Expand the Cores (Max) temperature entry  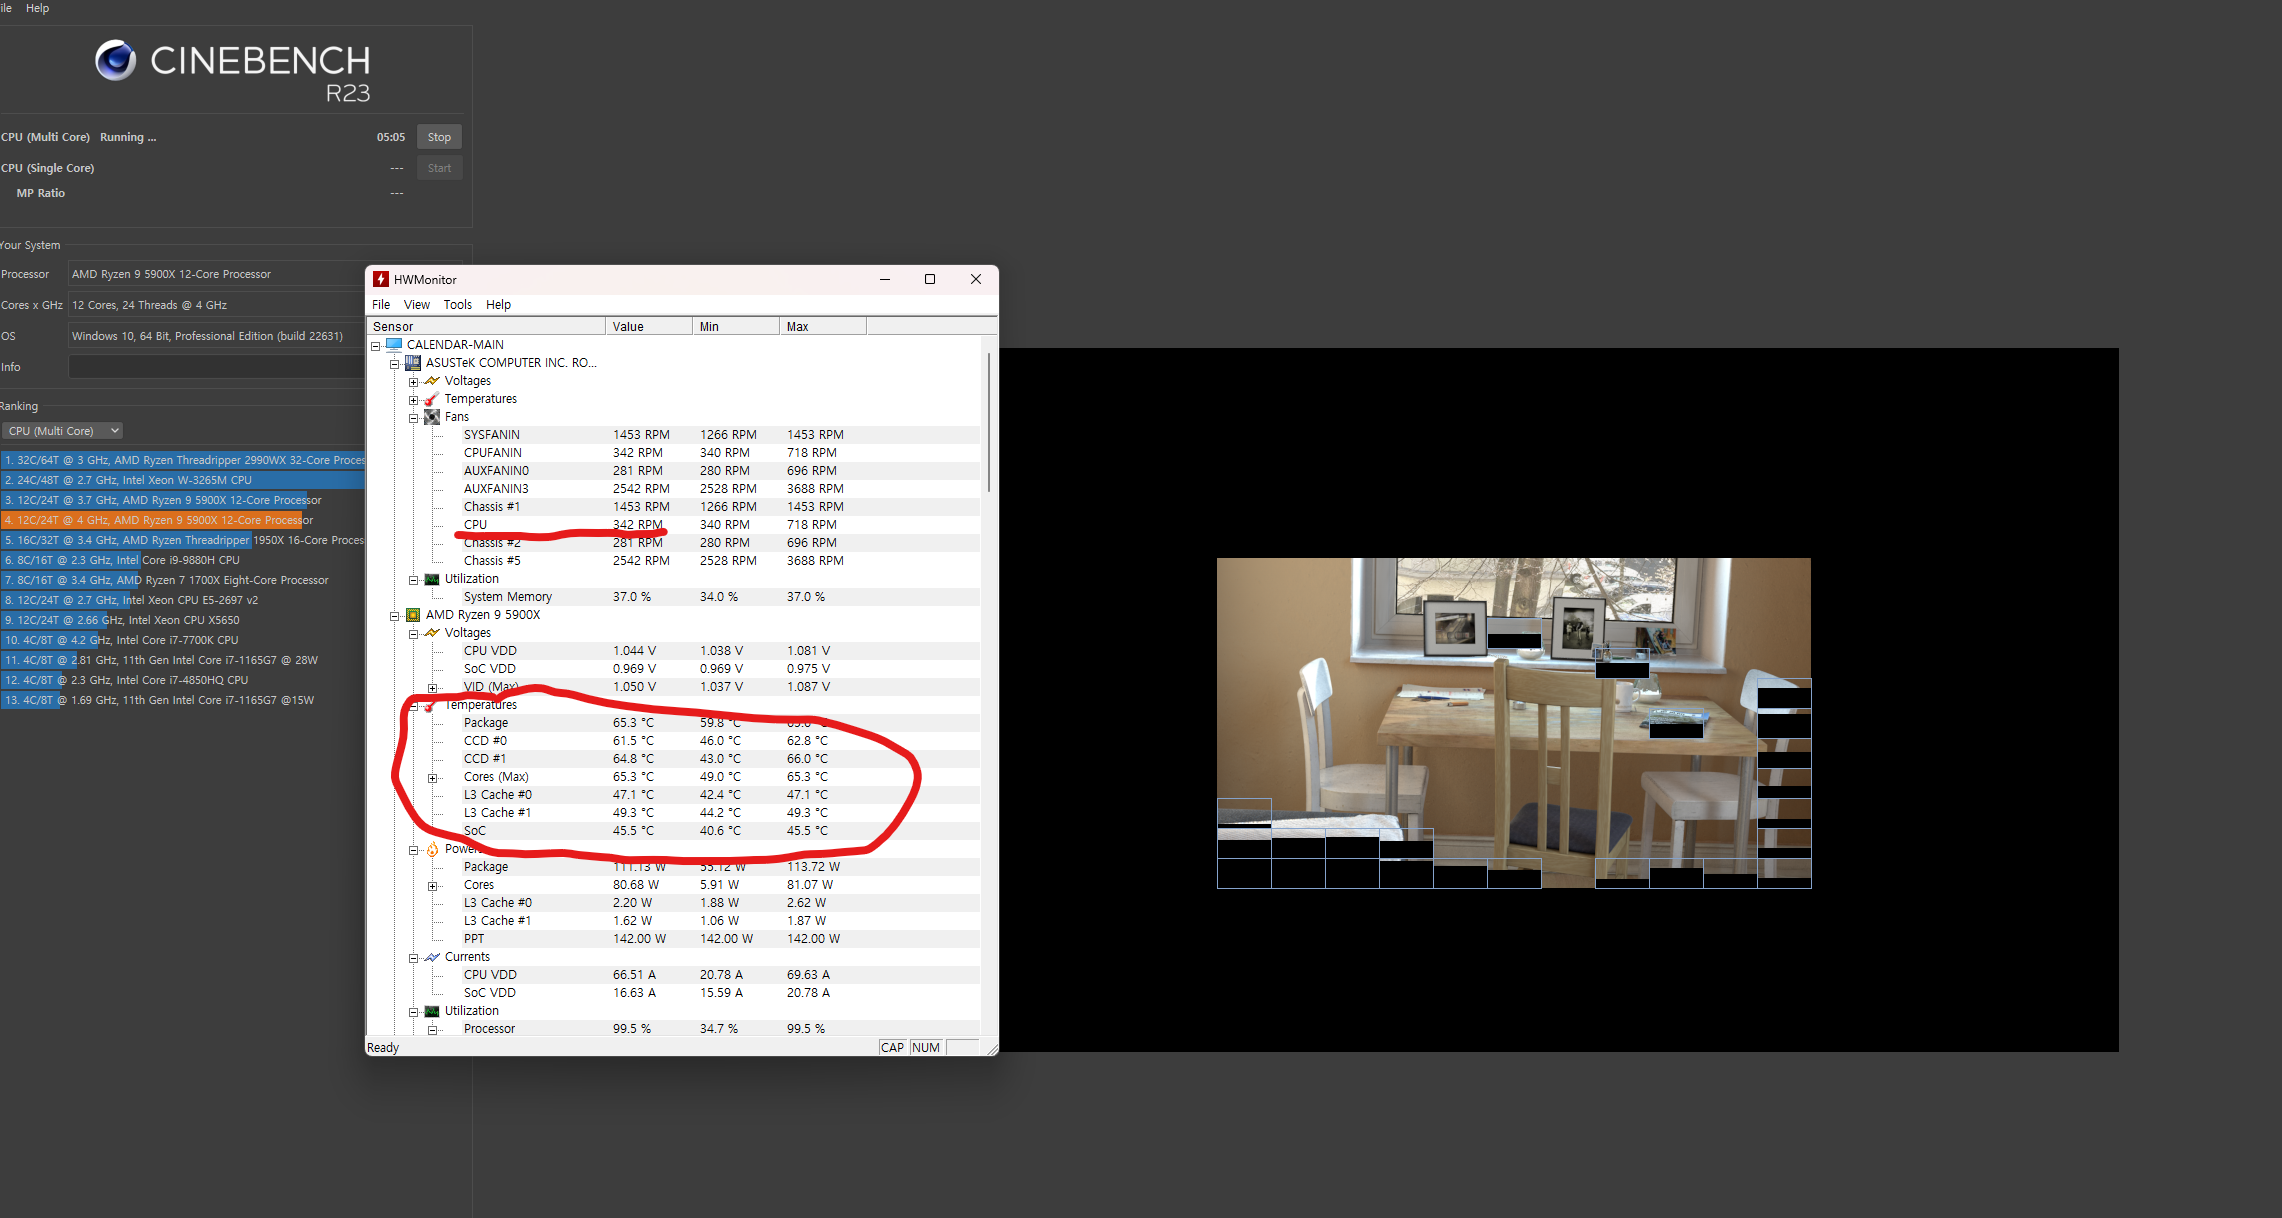[x=432, y=778]
